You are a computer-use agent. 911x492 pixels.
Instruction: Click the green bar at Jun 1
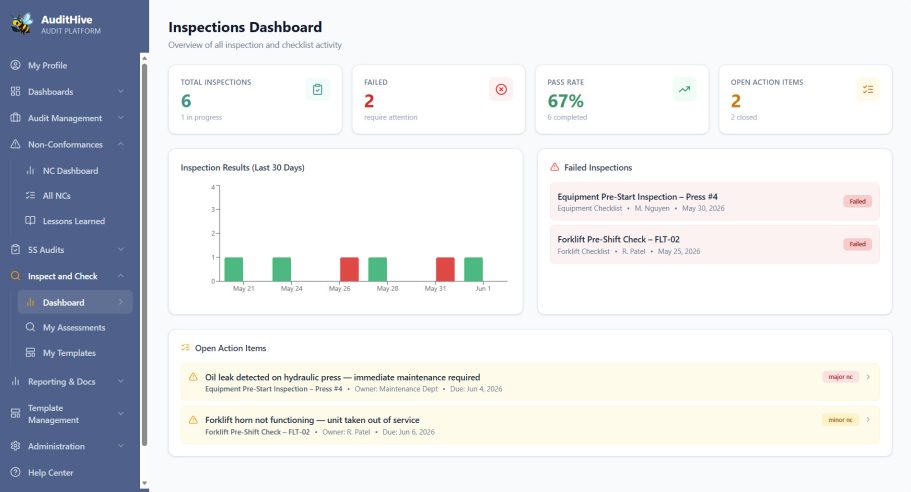pos(473,269)
